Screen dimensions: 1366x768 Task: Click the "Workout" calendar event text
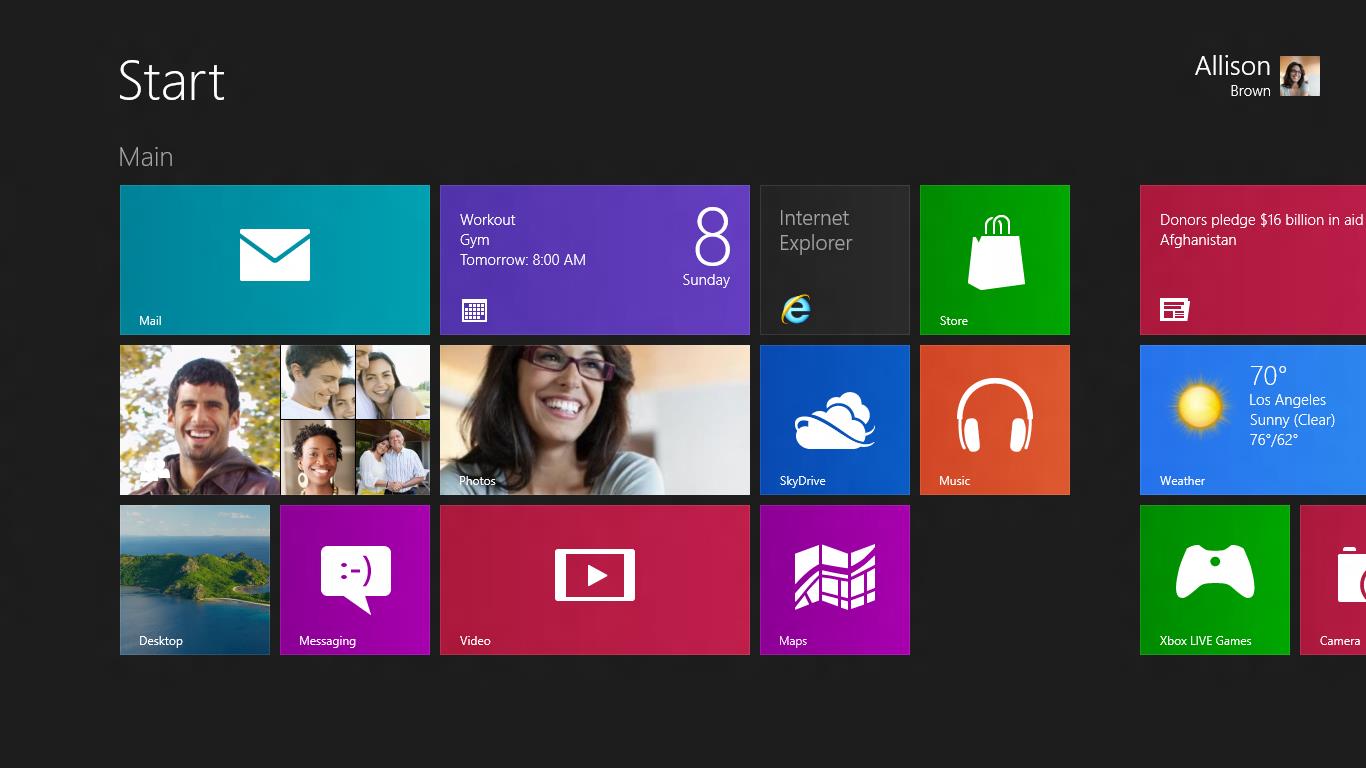coord(488,220)
